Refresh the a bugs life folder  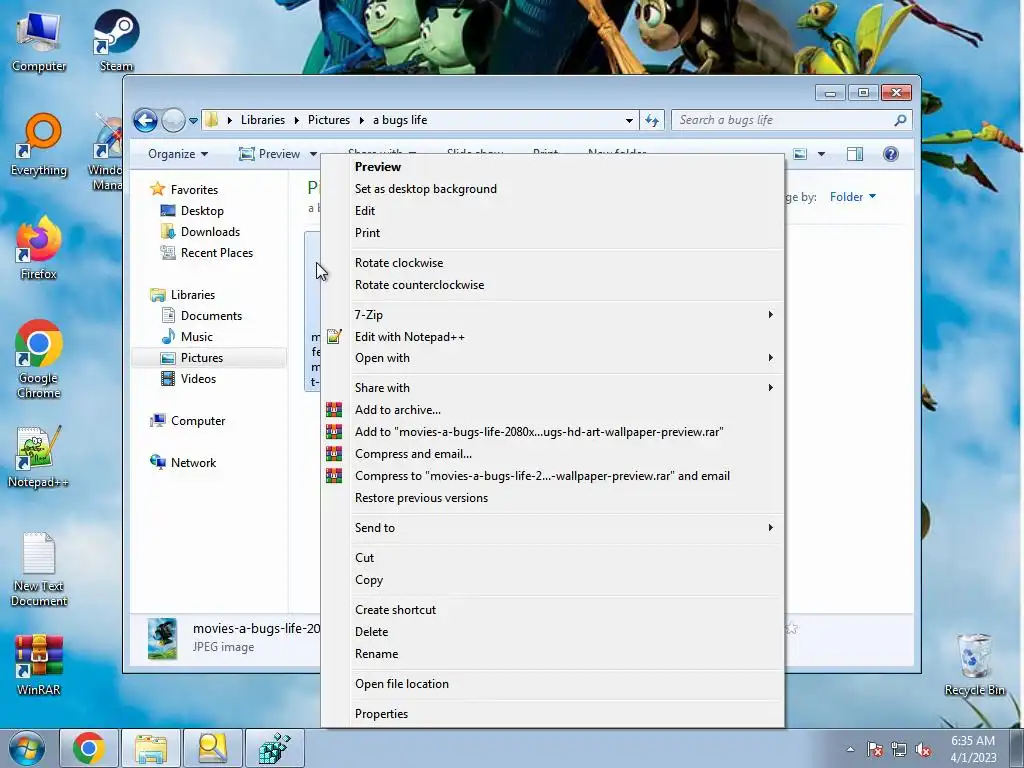click(x=652, y=120)
